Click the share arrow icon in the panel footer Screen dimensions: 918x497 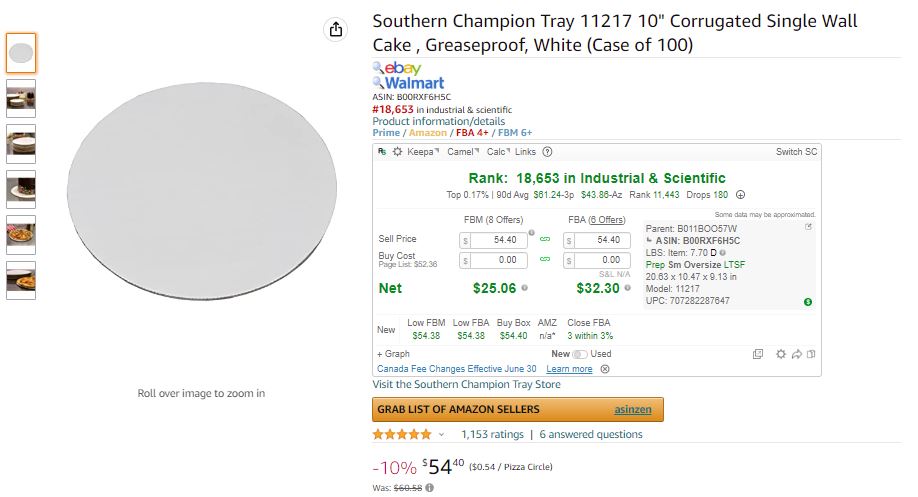[x=797, y=354]
